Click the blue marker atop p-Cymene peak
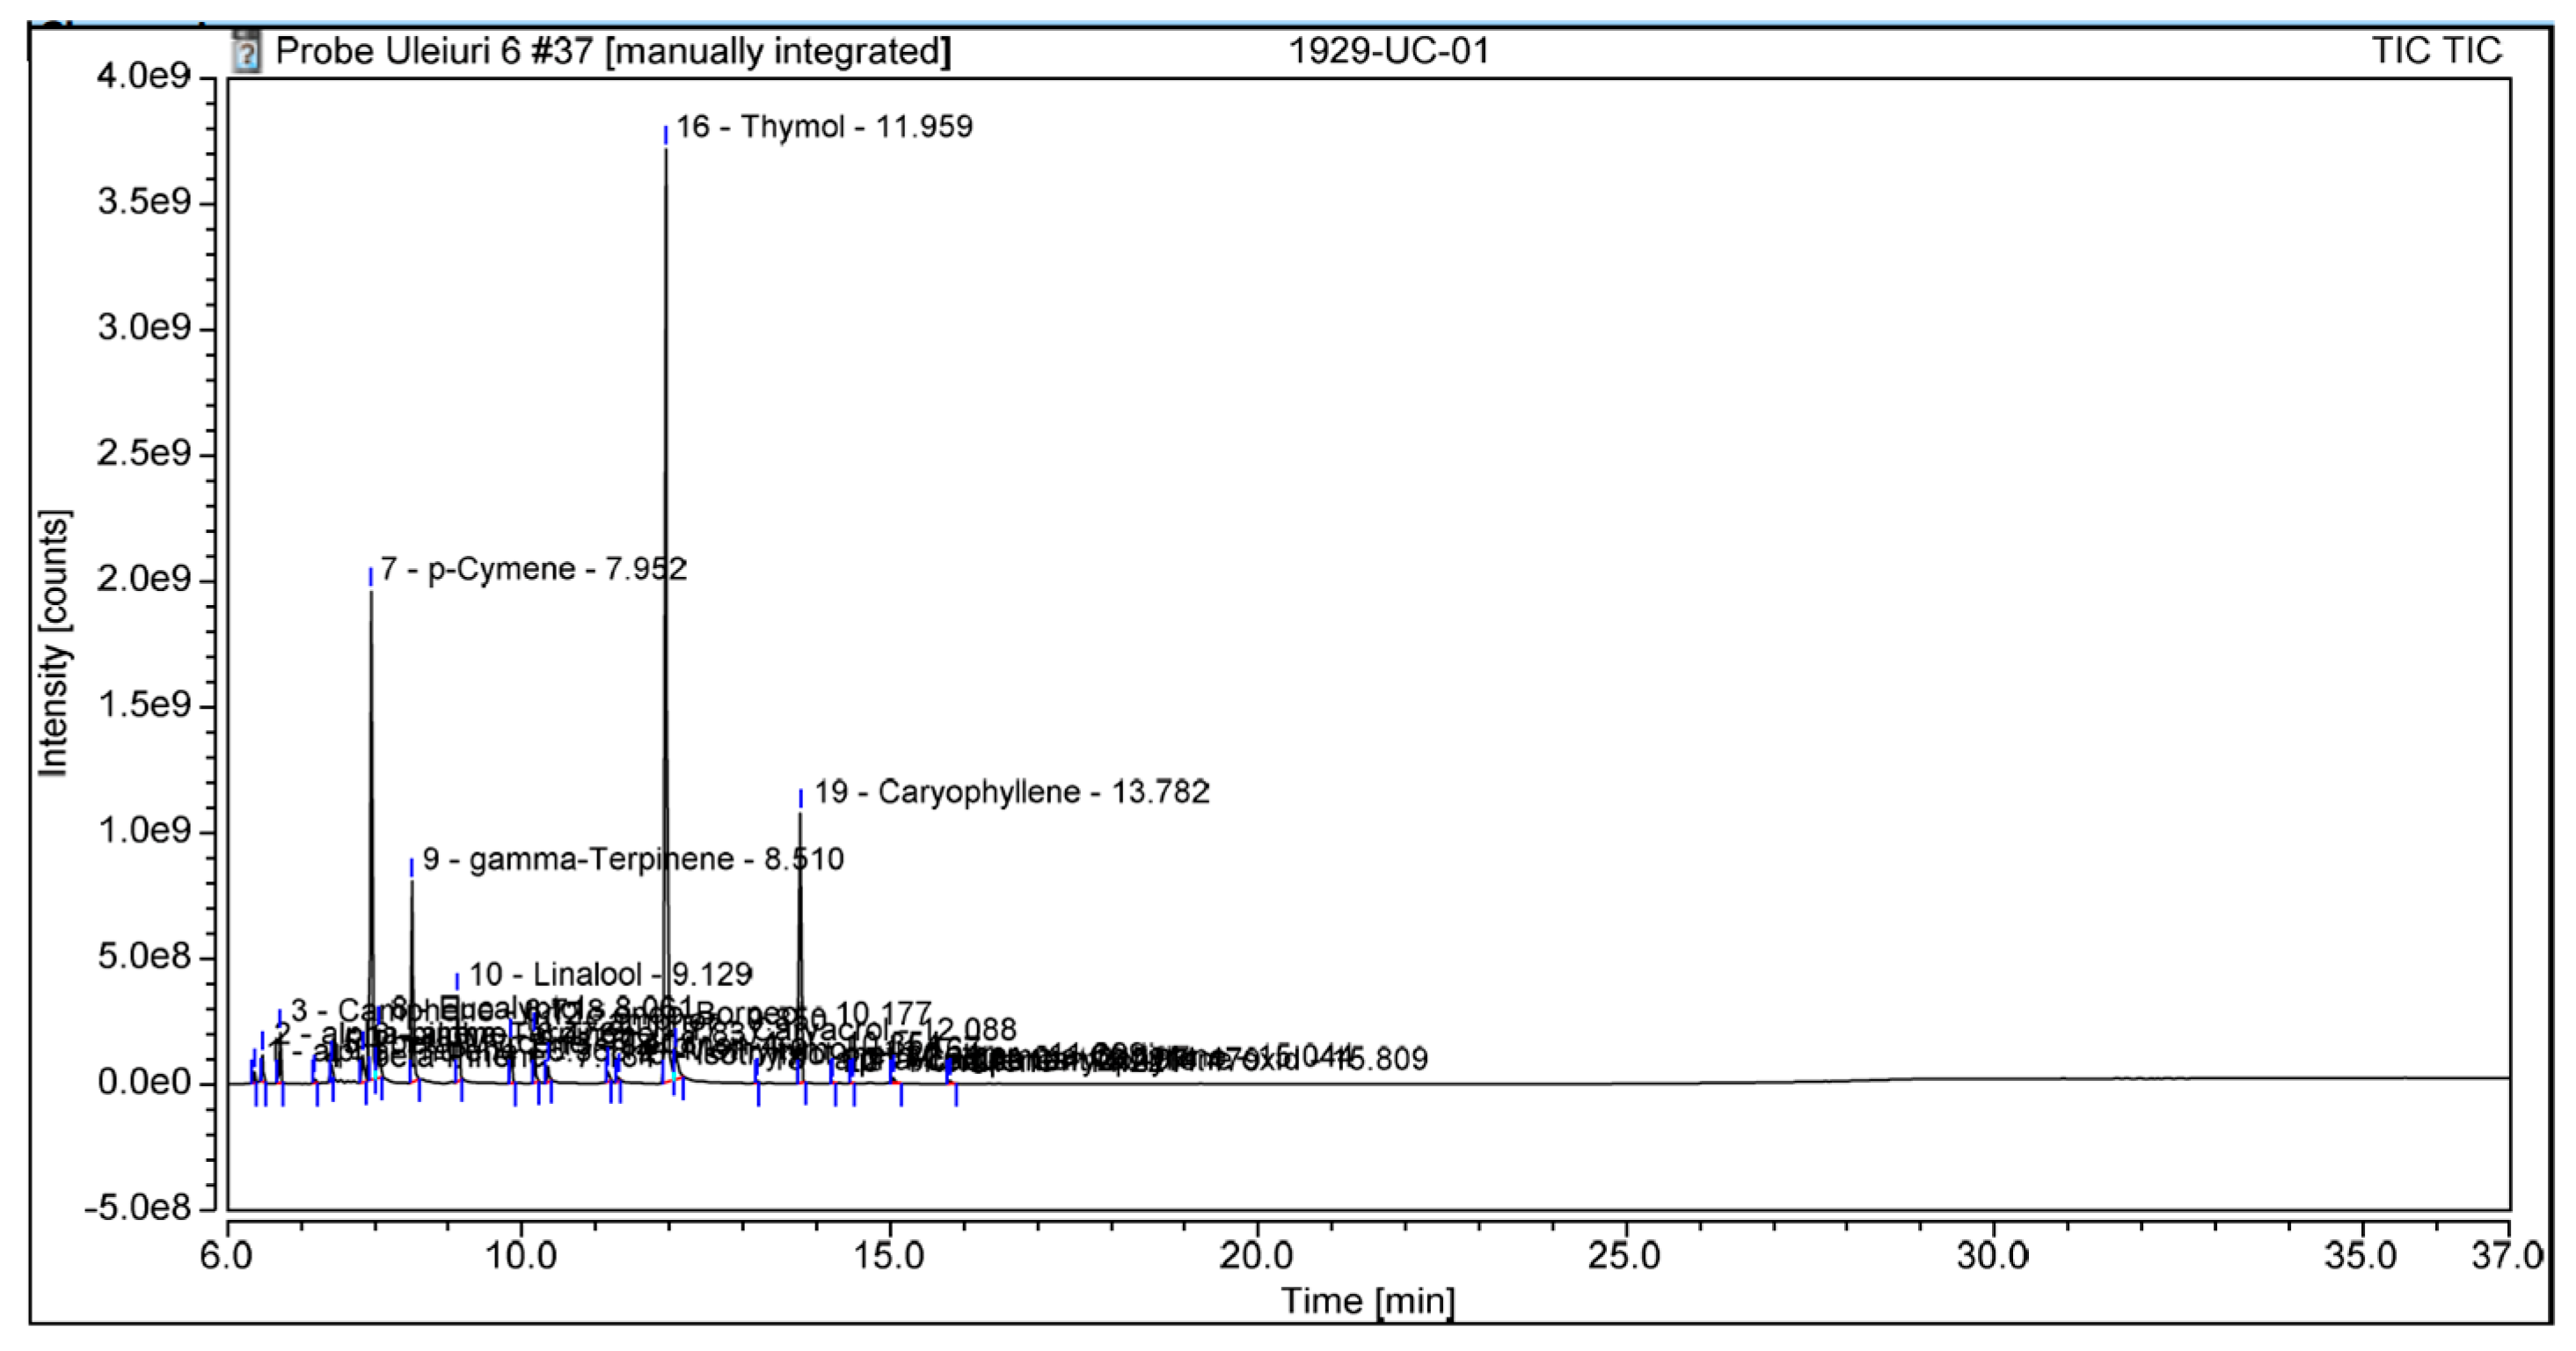2576x1351 pixels. click(371, 575)
